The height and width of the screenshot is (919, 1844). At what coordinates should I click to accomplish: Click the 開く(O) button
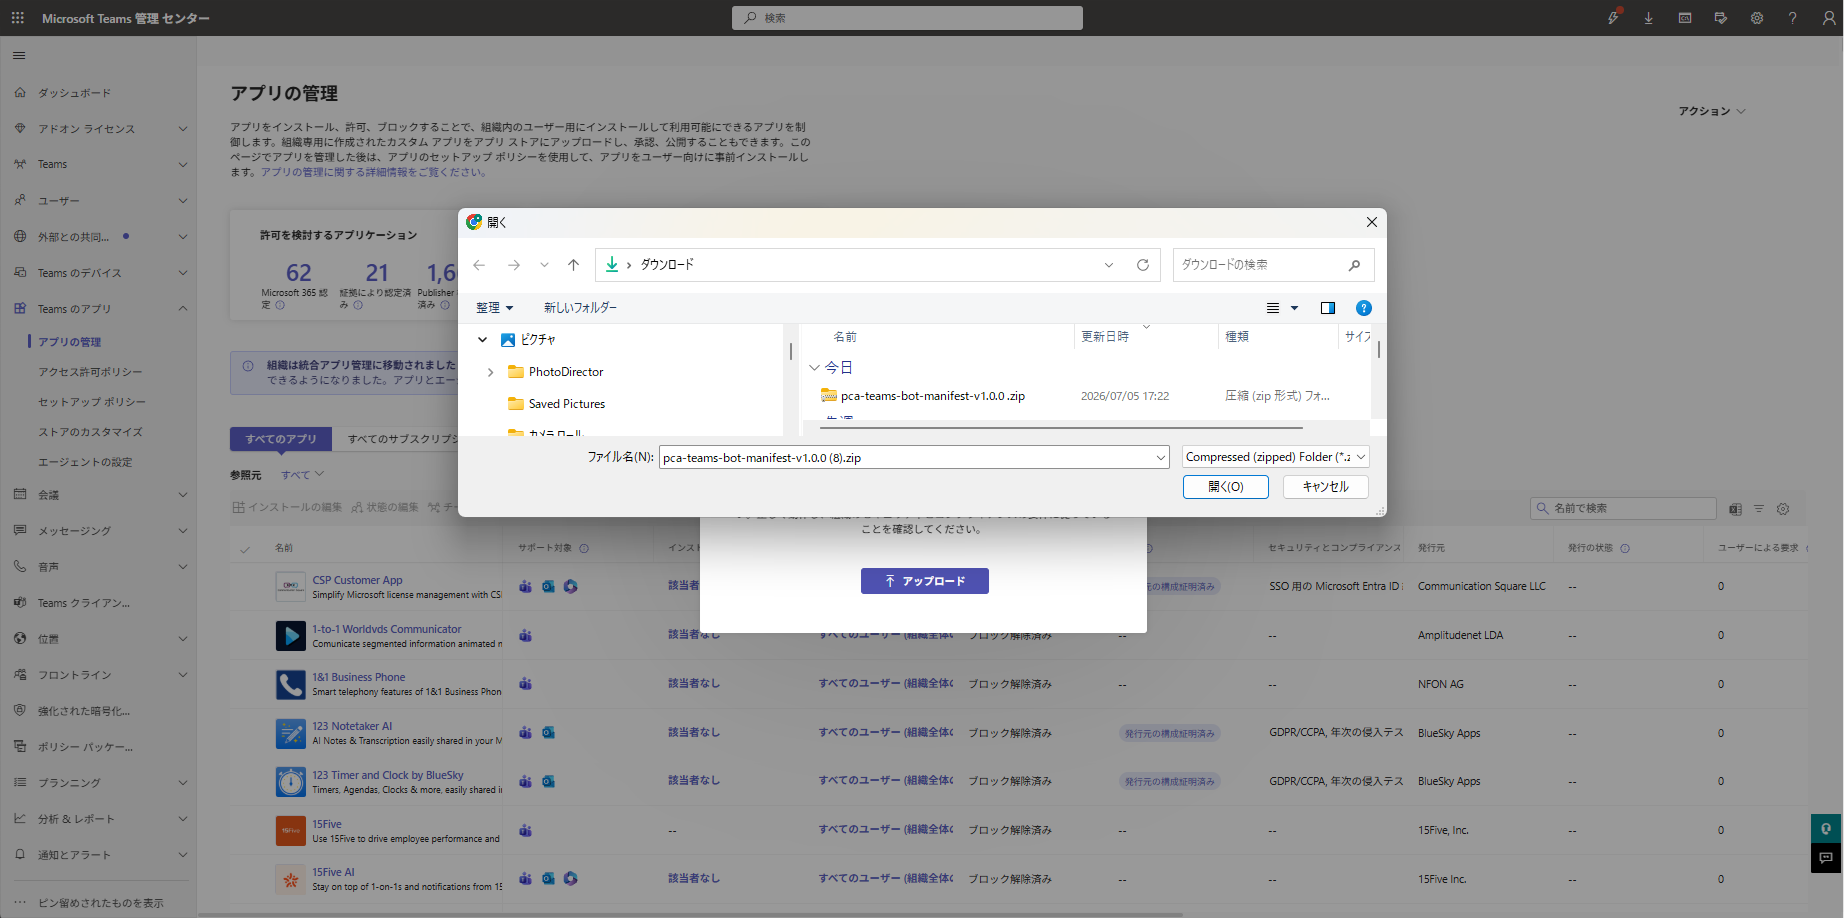pyautogui.click(x=1226, y=487)
